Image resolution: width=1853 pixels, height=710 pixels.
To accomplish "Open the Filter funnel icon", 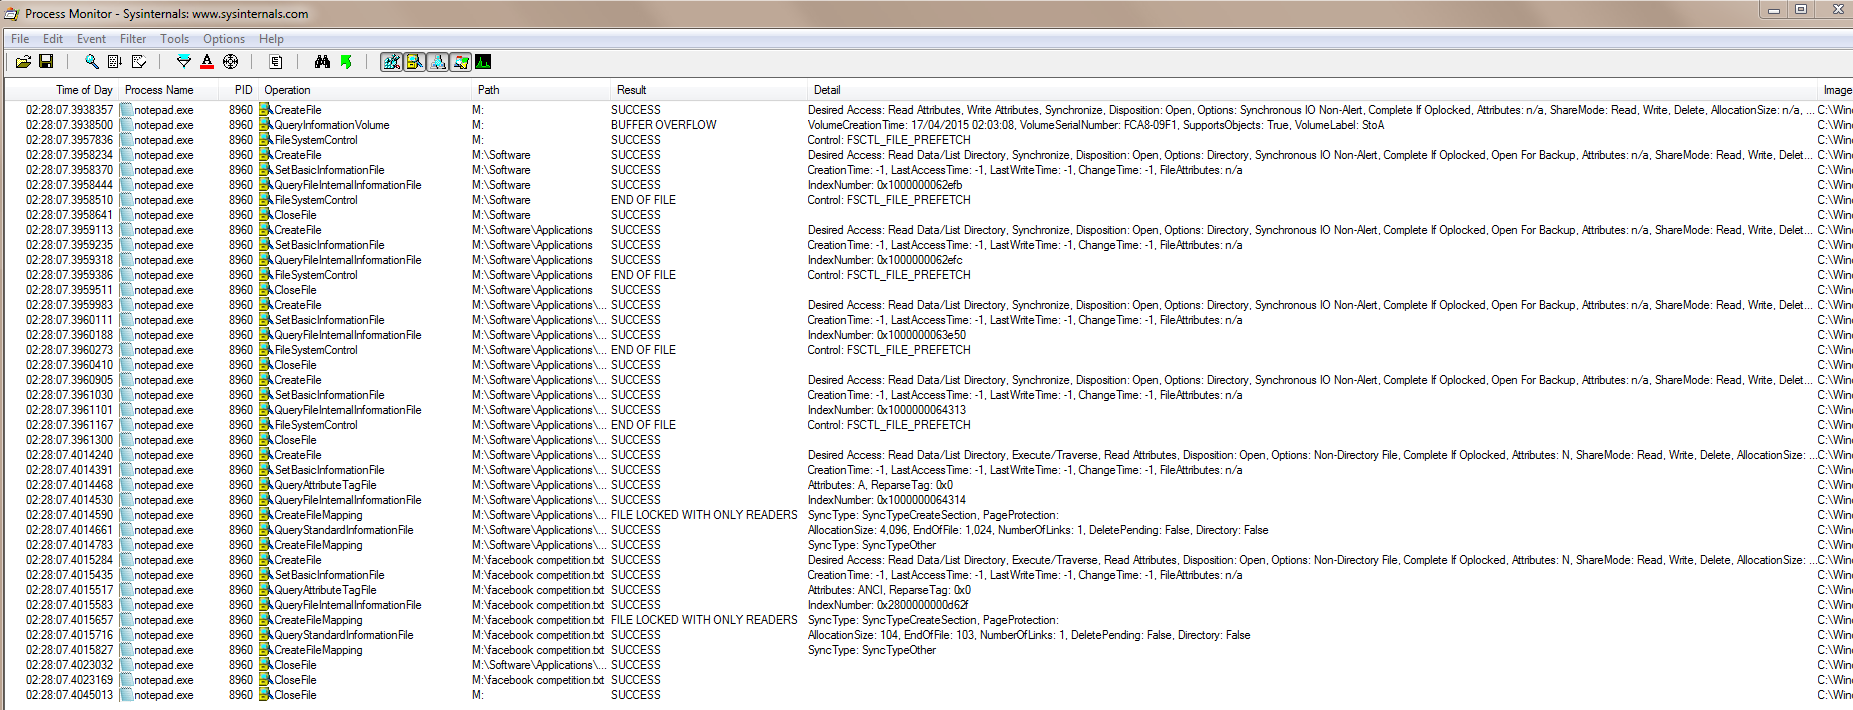I will pyautogui.click(x=183, y=62).
